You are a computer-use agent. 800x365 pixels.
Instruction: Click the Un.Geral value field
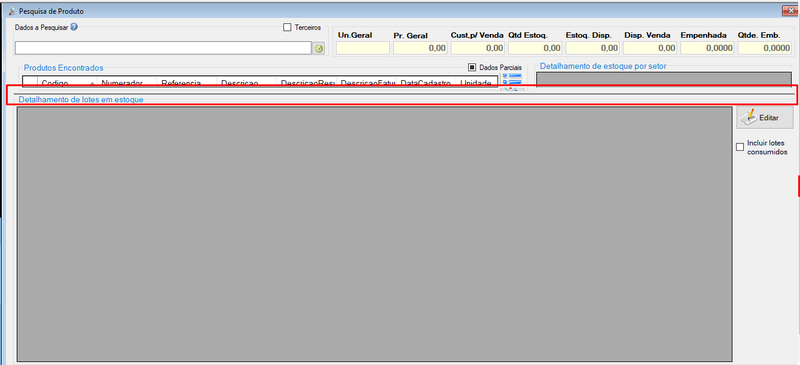pyautogui.click(x=362, y=48)
